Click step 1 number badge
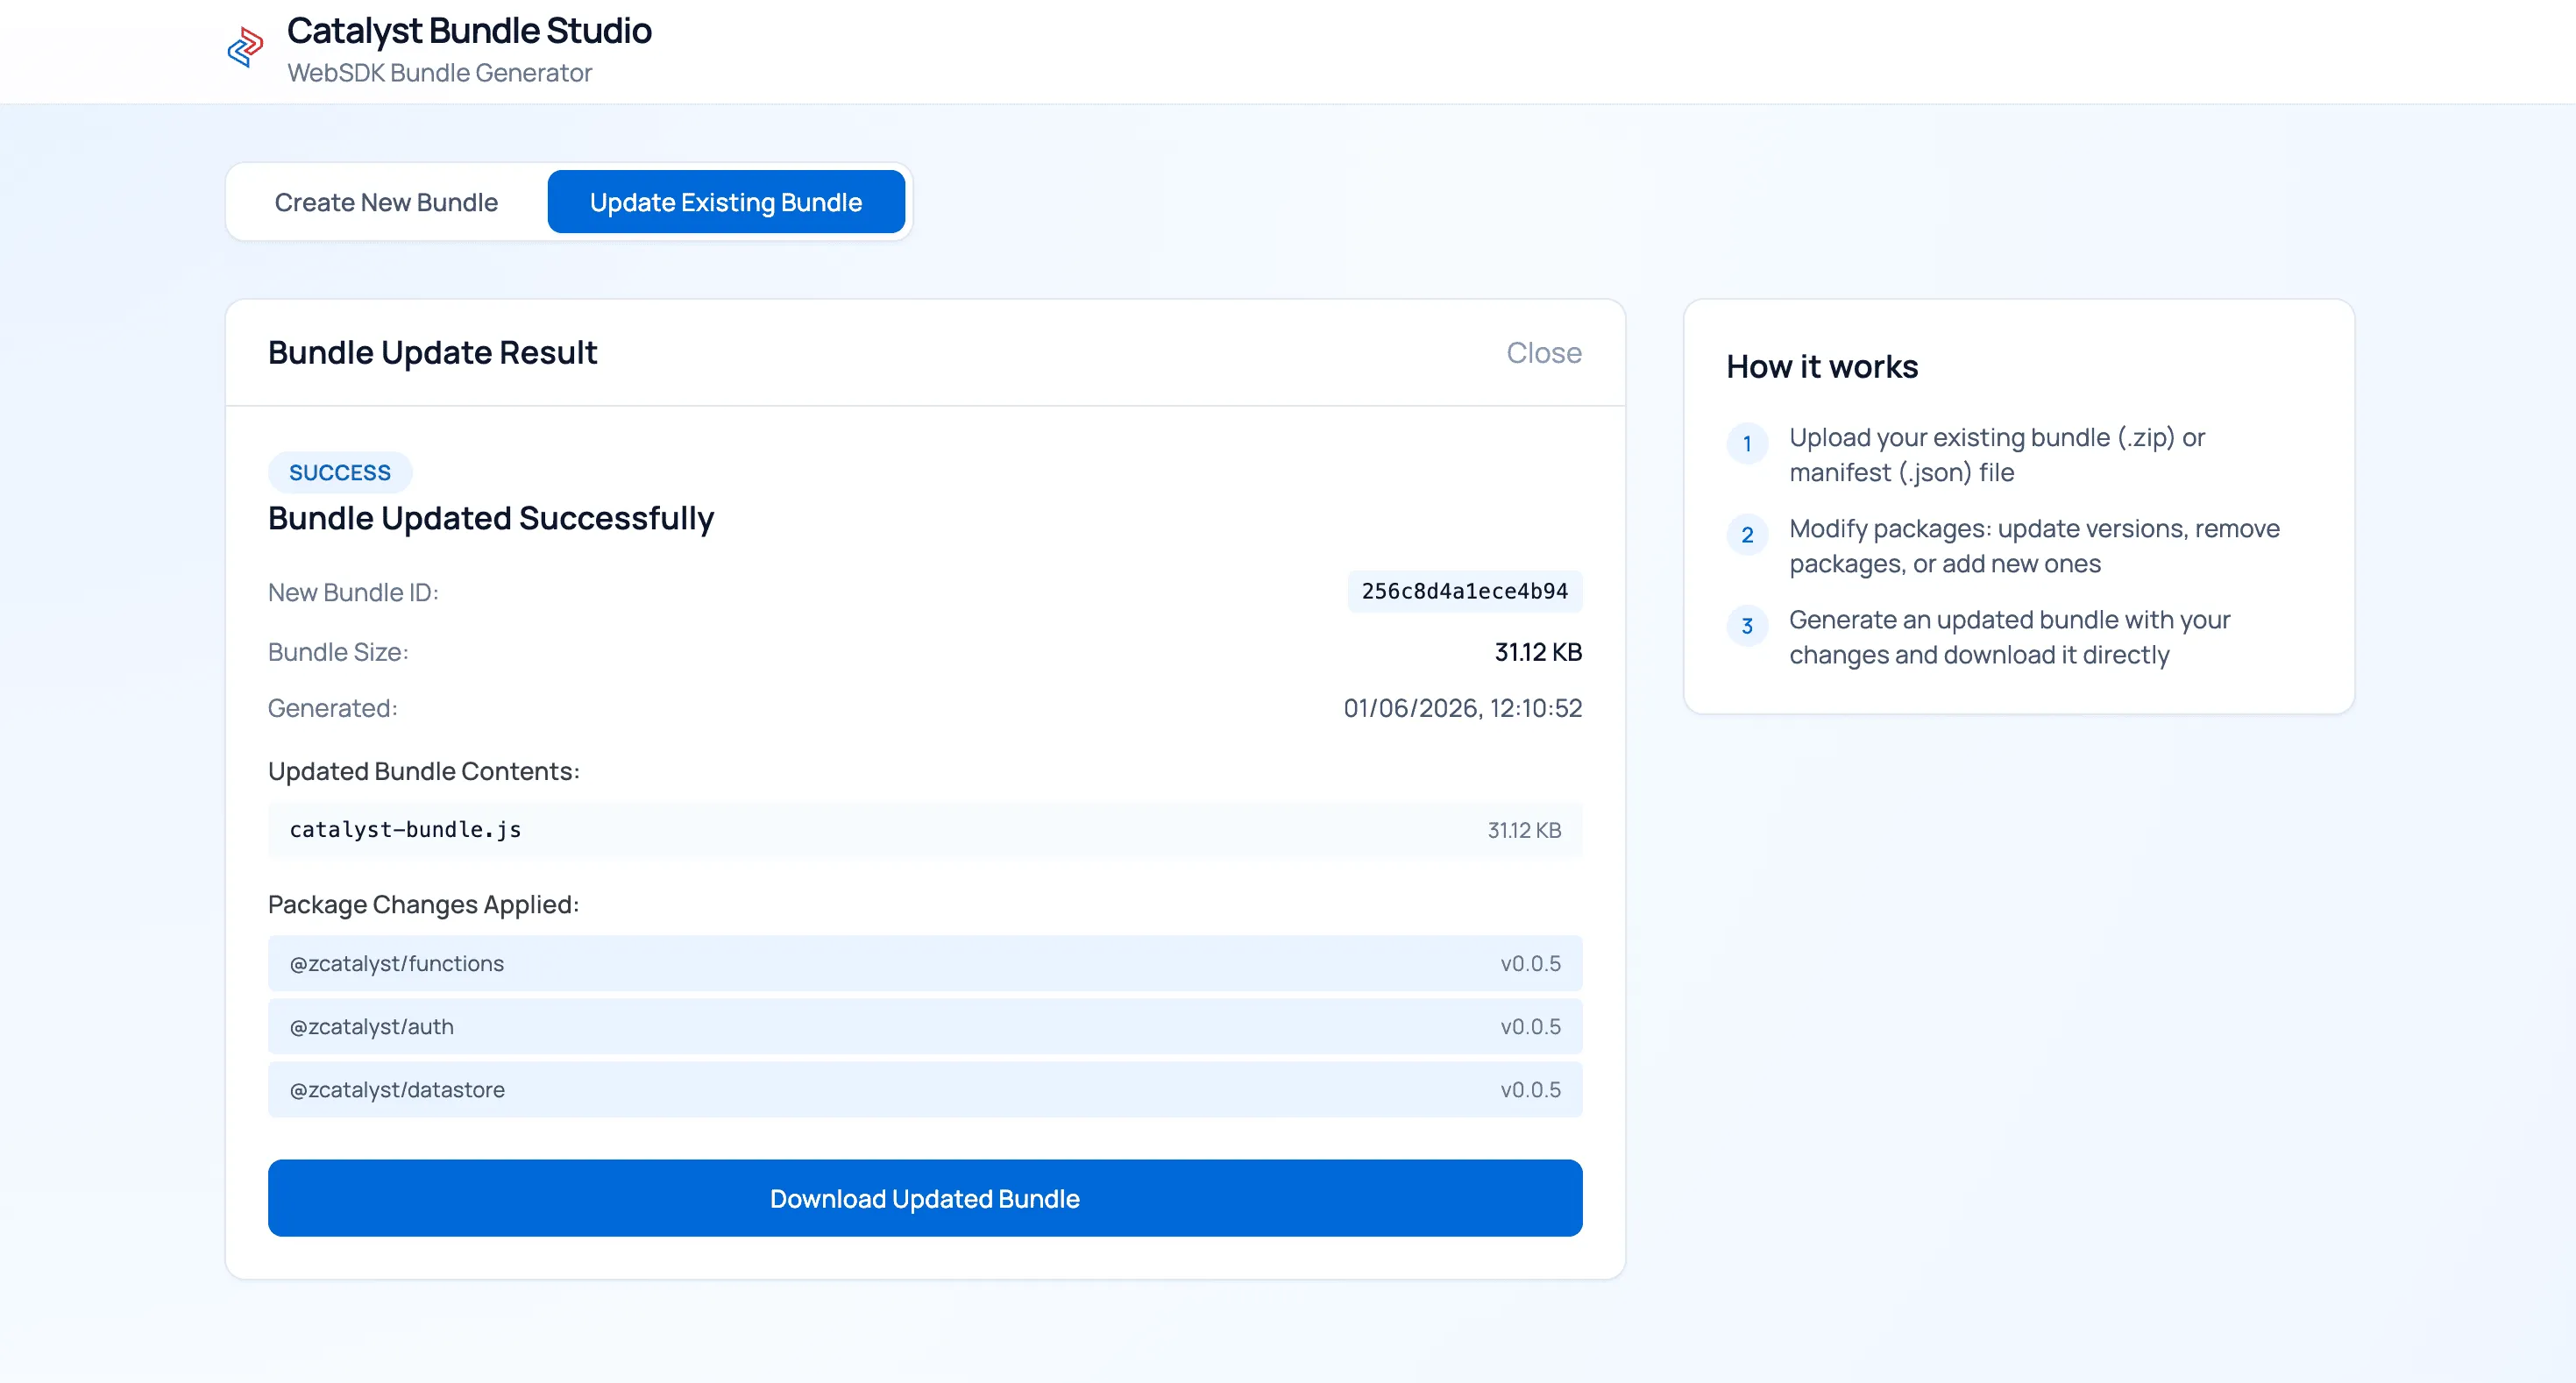The width and height of the screenshot is (2576, 1383). point(1747,443)
